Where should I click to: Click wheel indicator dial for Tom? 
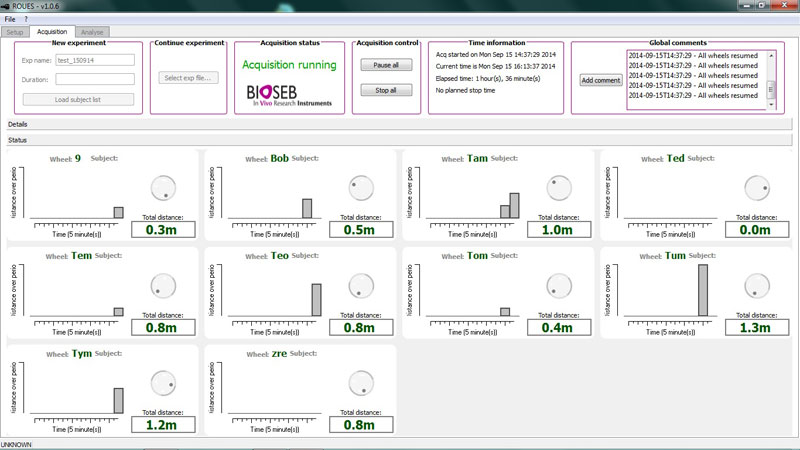[559, 286]
